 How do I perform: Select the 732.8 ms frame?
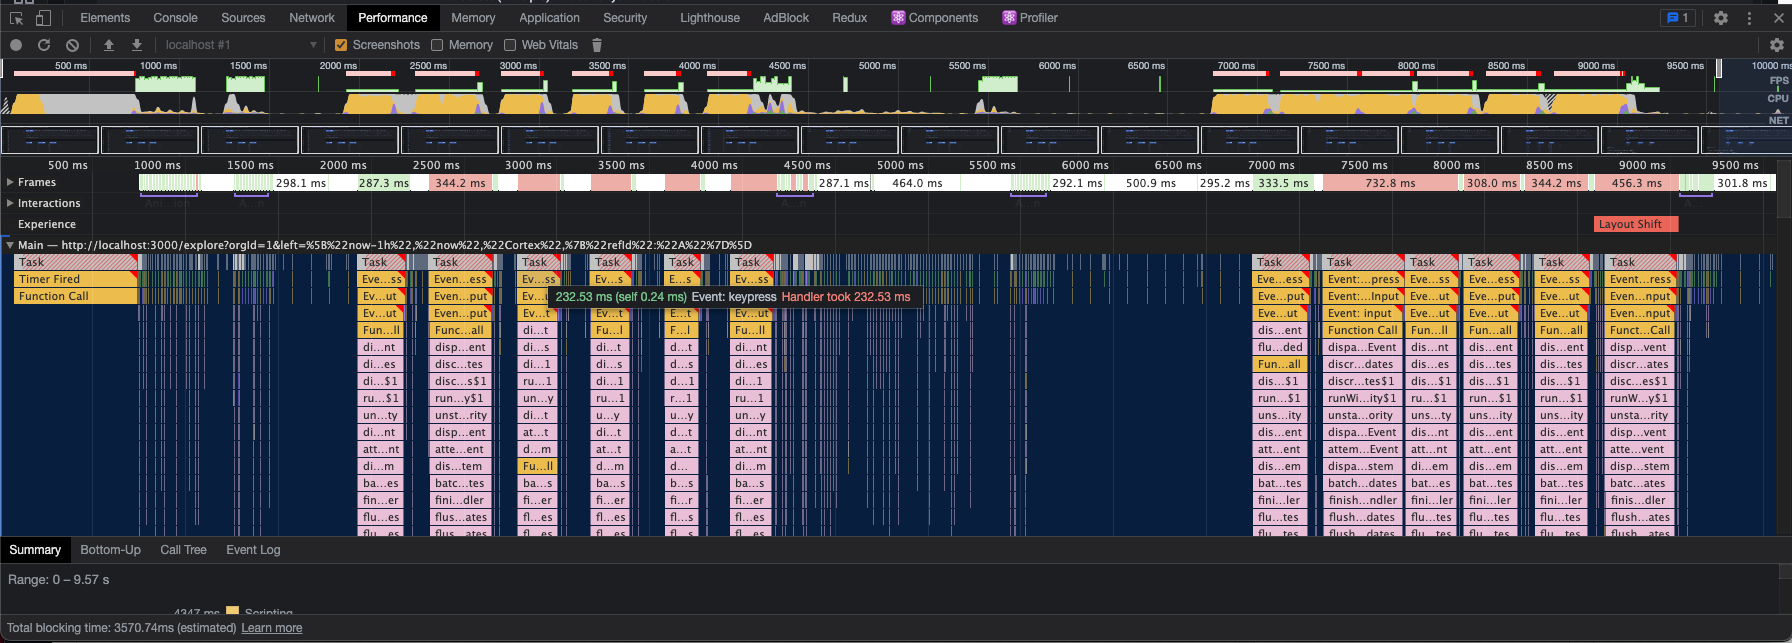pos(1391,183)
